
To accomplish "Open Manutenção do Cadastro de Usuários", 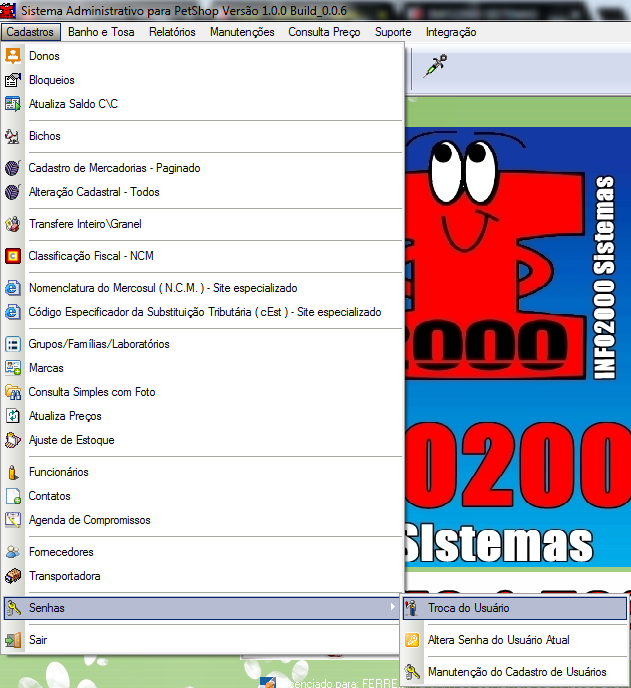I will click(515, 672).
